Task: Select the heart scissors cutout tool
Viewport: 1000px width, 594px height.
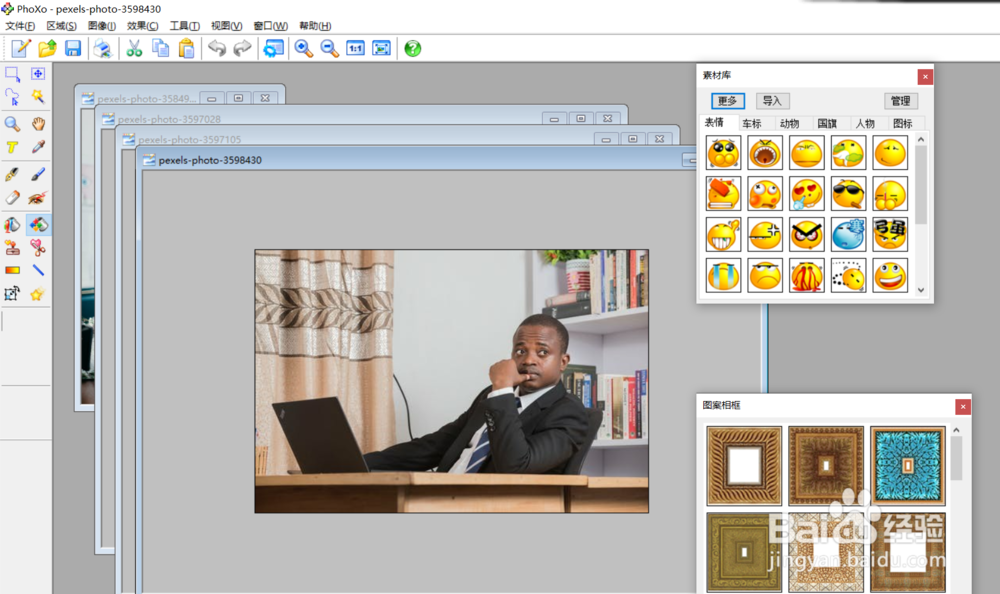Action: pyautogui.click(x=38, y=248)
